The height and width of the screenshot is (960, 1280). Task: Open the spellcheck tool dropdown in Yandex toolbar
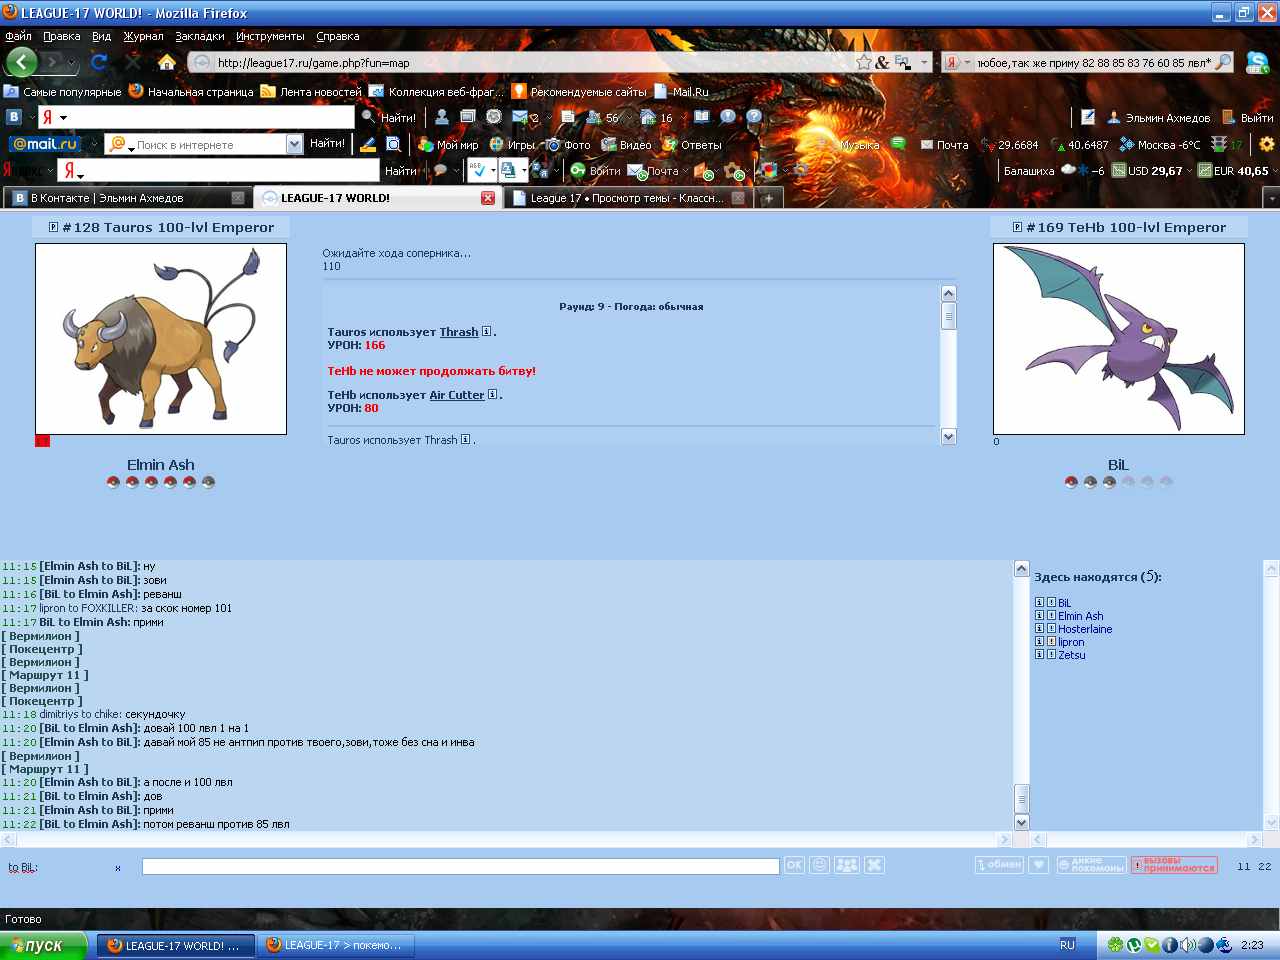[x=493, y=171]
